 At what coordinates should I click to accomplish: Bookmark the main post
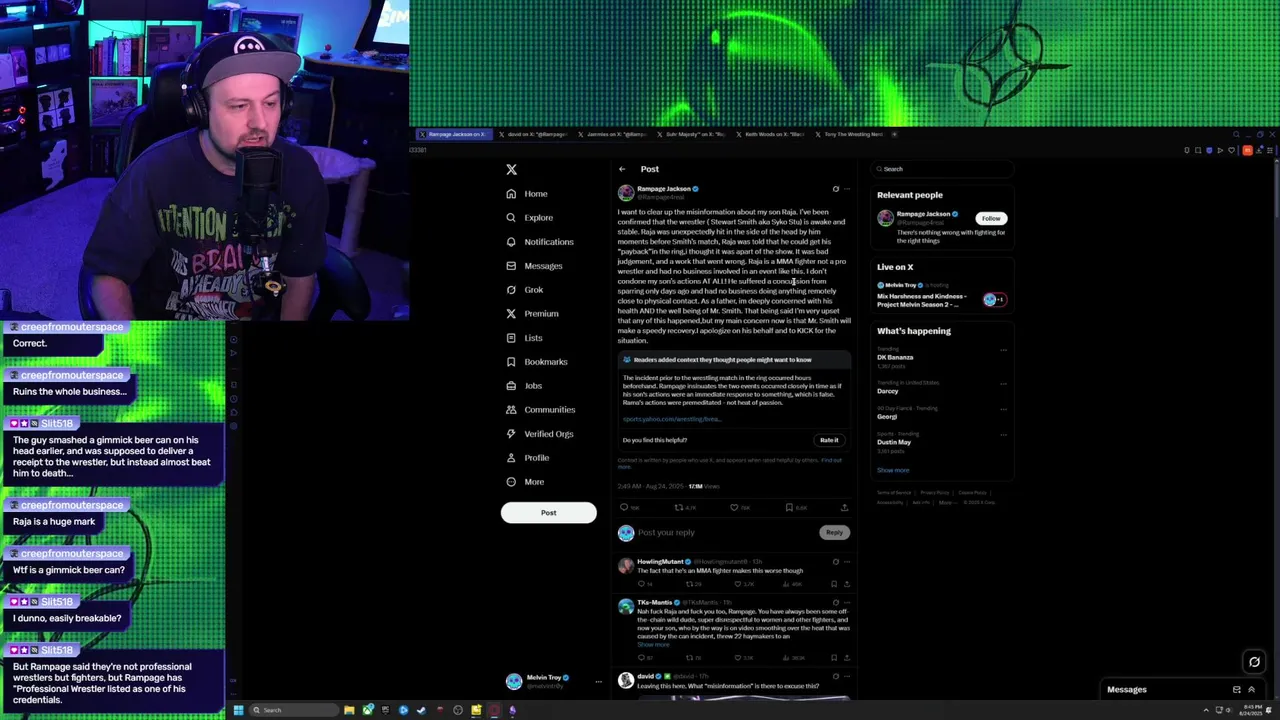pyautogui.click(x=789, y=507)
